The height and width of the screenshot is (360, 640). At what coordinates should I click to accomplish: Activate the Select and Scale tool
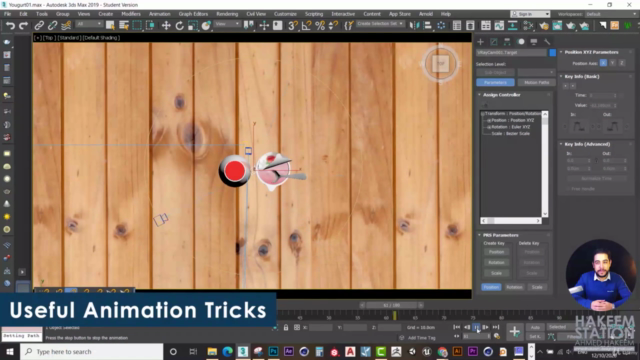[x=193, y=26]
